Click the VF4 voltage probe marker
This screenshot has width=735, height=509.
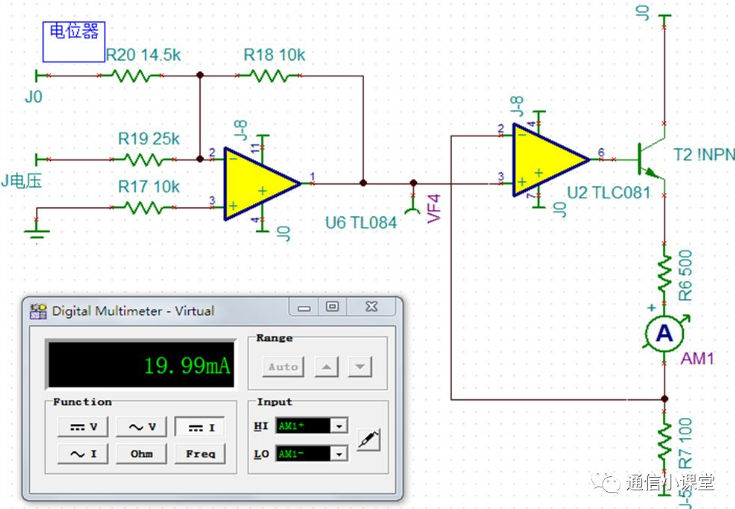click(x=413, y=201)
